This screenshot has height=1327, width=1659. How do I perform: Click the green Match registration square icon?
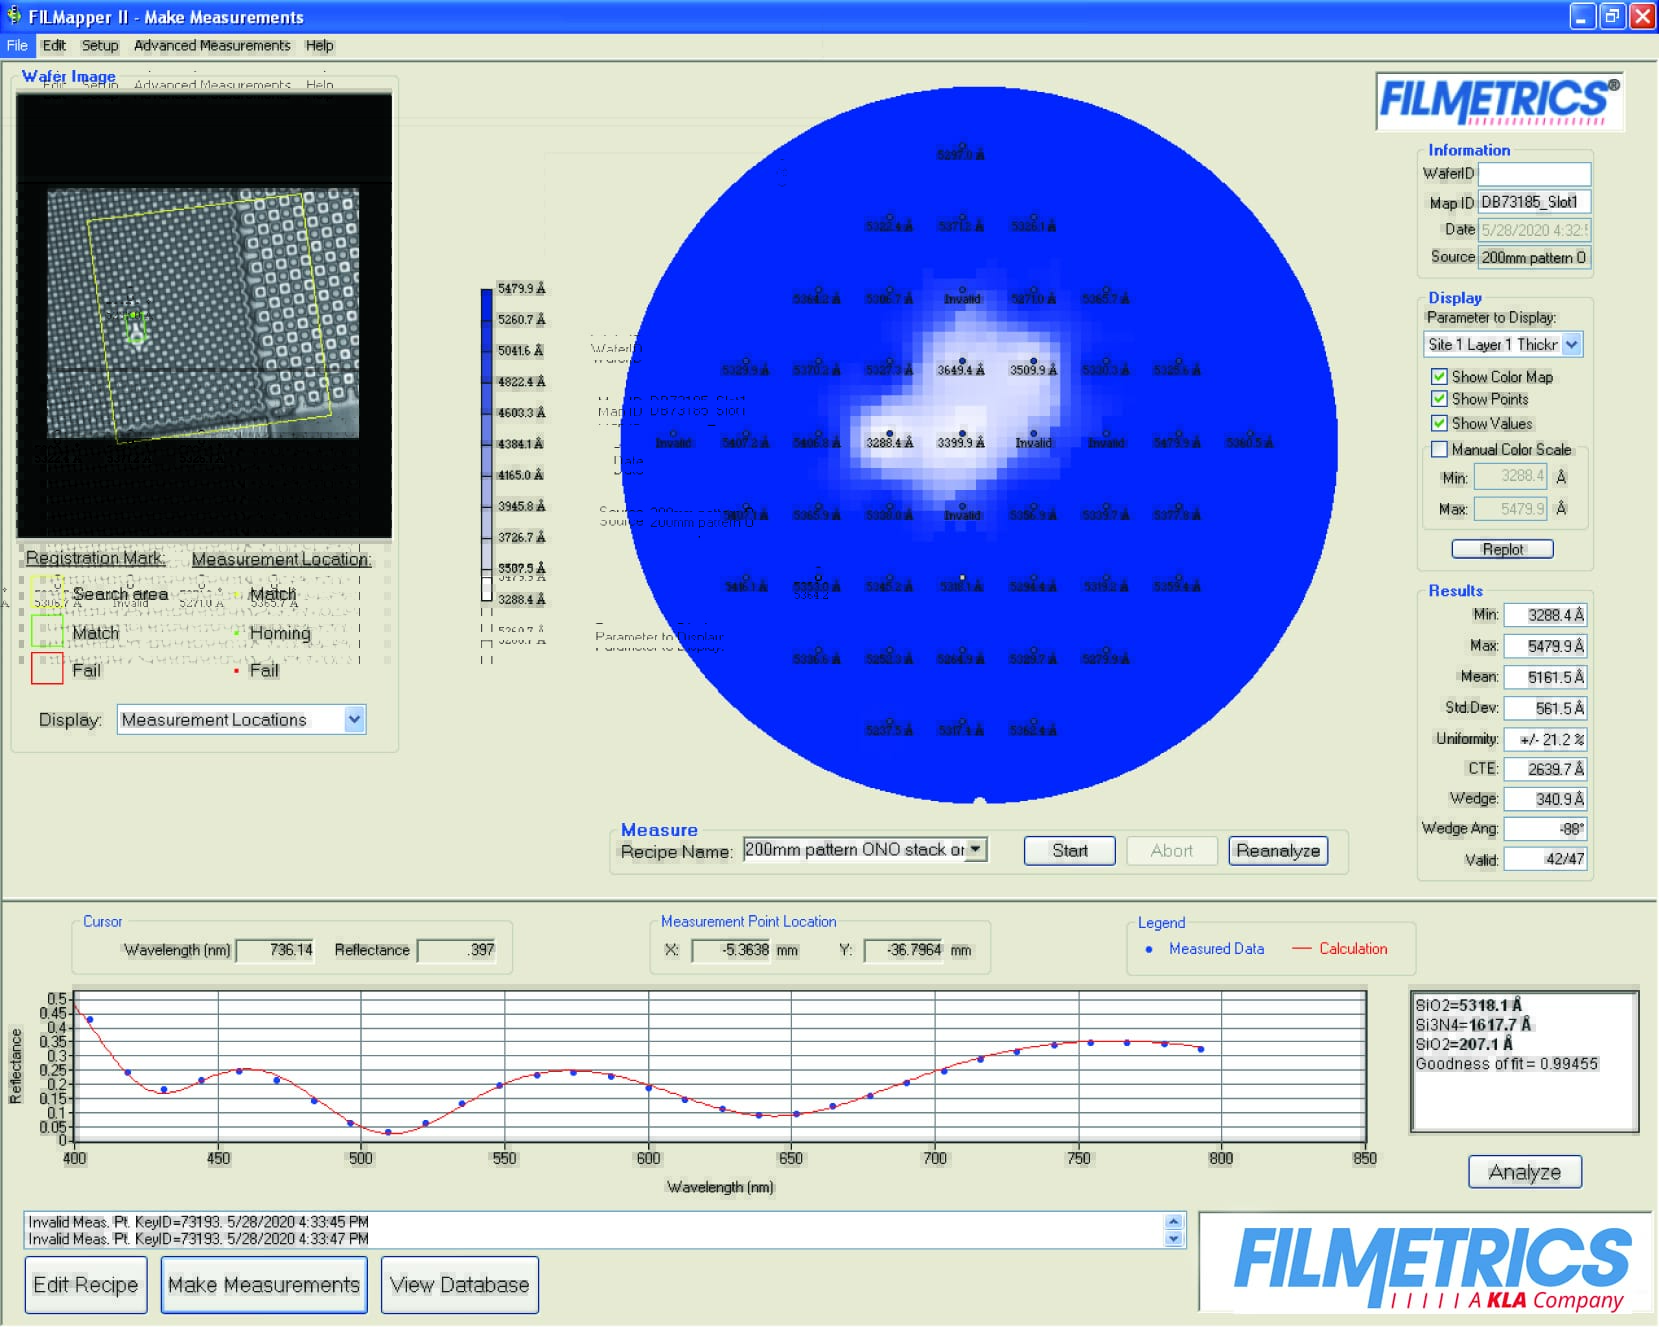47,631
